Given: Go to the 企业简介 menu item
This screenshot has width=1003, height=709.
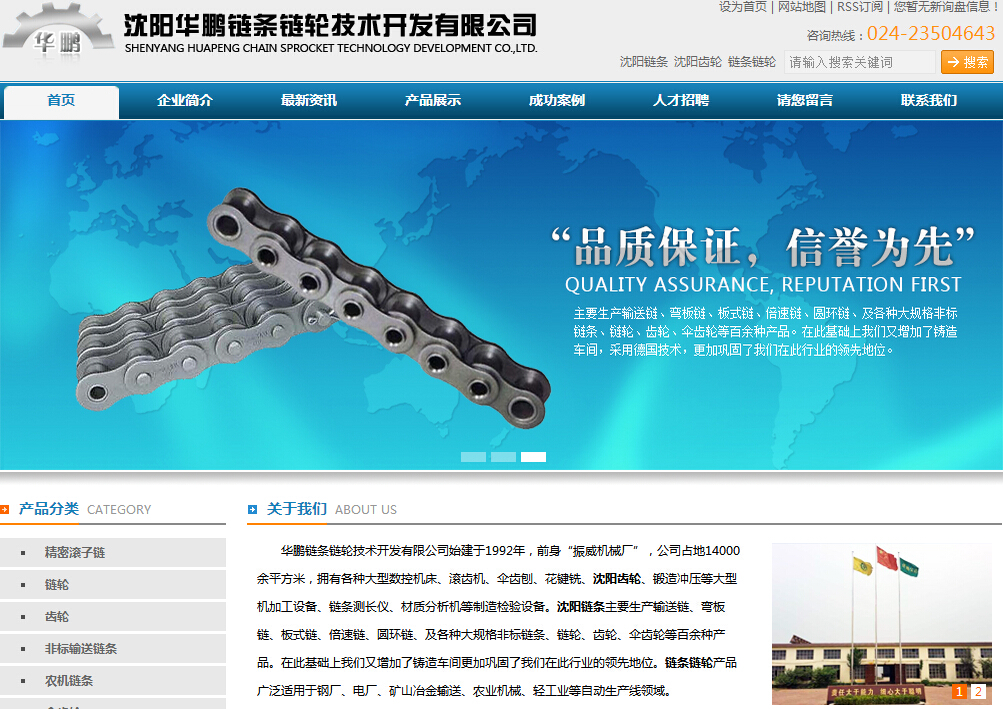Looking at the screenshot, I should pyautogui.click(x=185, y=100).
